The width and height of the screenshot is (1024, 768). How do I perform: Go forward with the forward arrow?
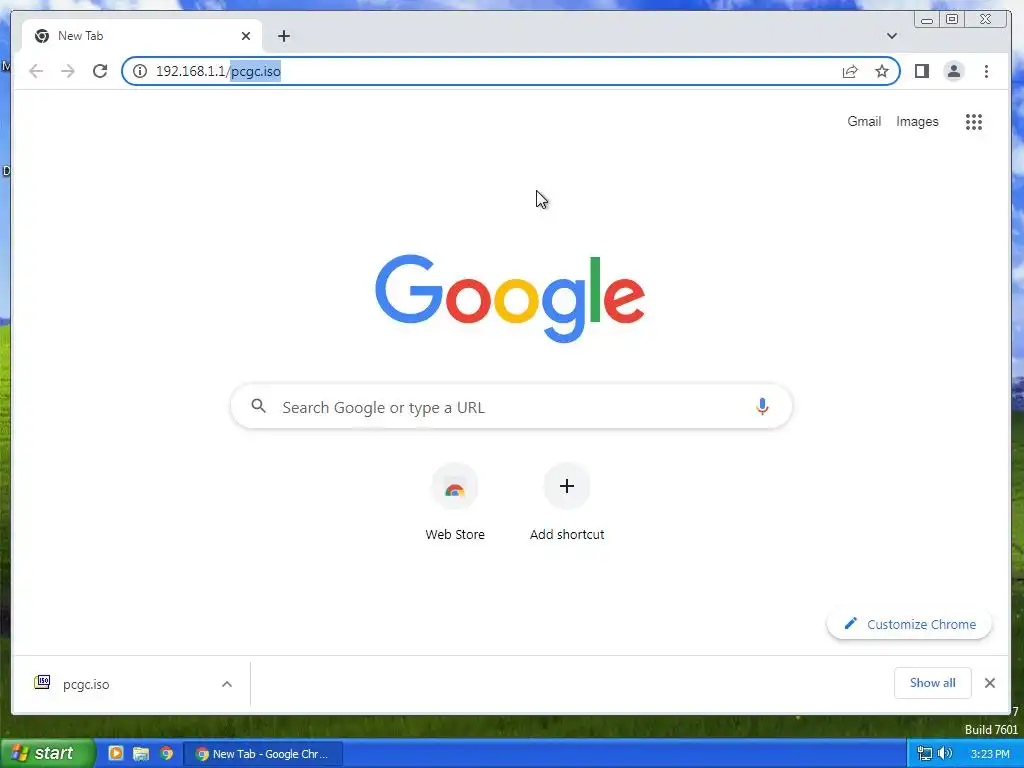[x=68, y=71]
